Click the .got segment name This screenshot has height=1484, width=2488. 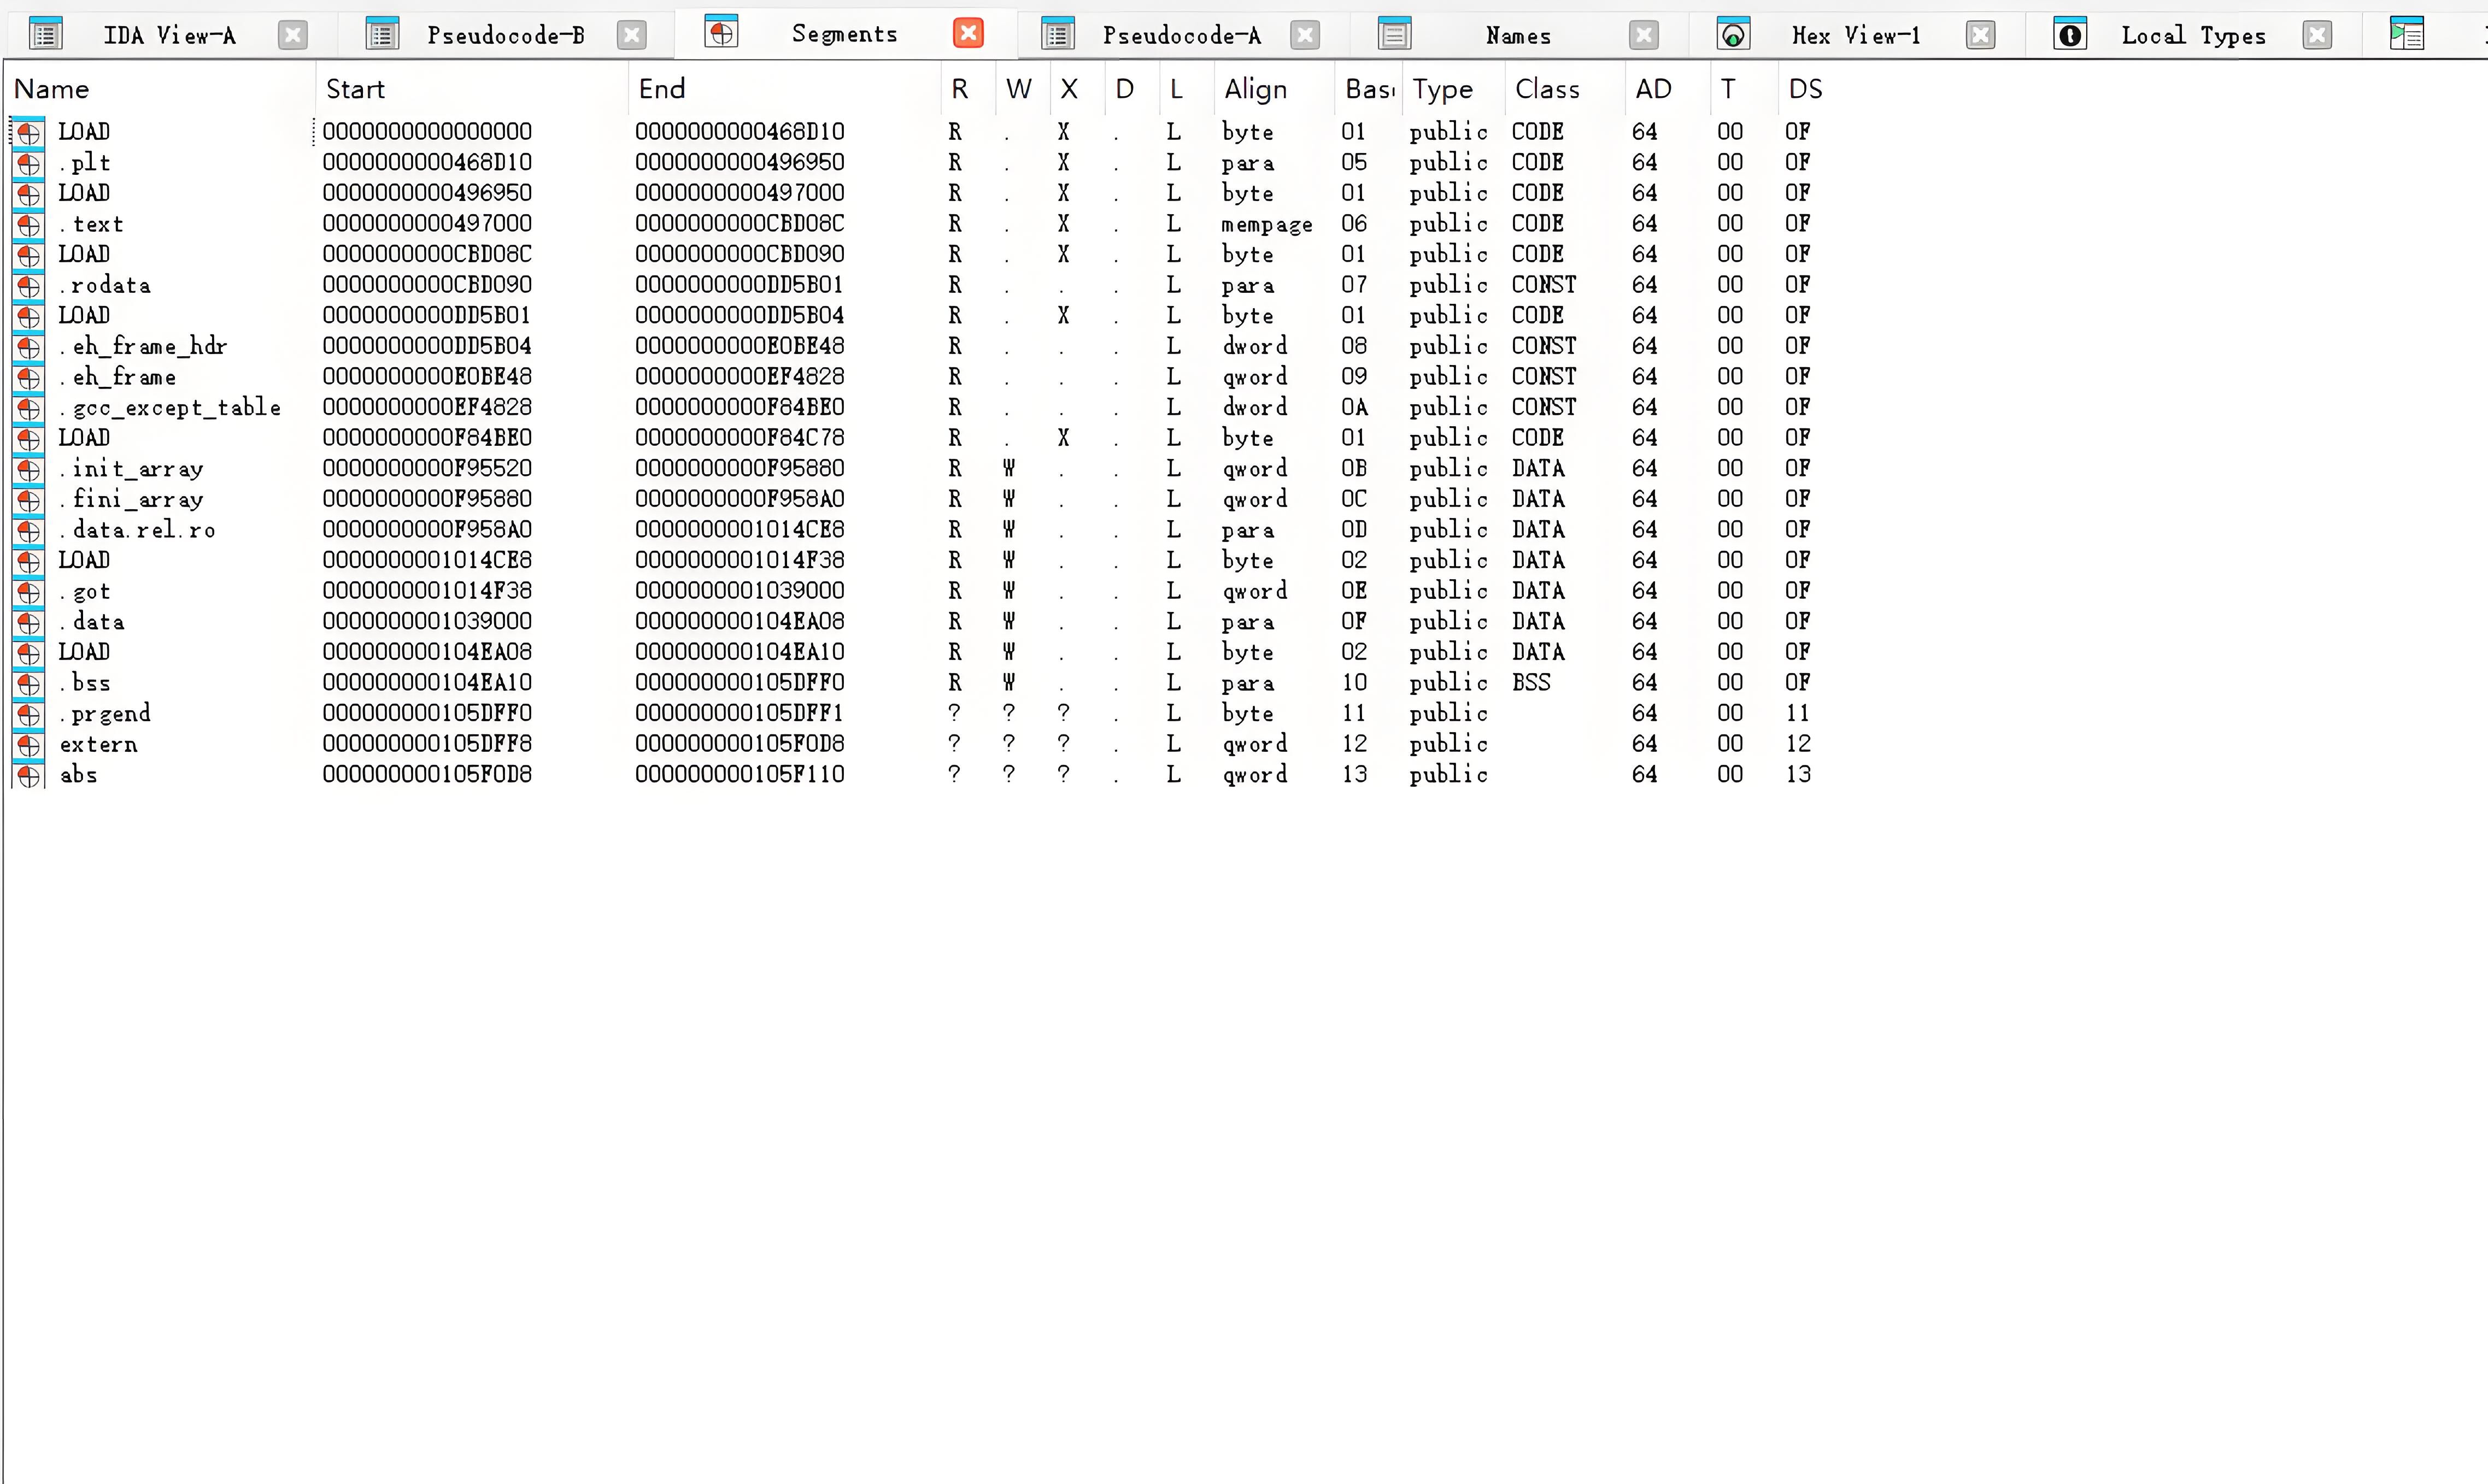86,592
